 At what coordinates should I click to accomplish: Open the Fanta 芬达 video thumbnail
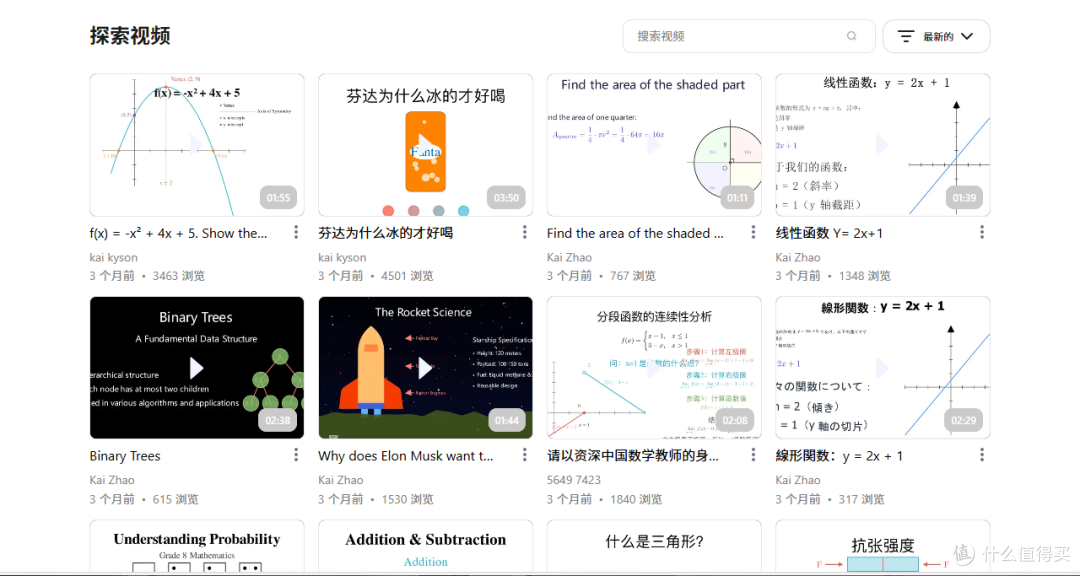click(426, 145)
